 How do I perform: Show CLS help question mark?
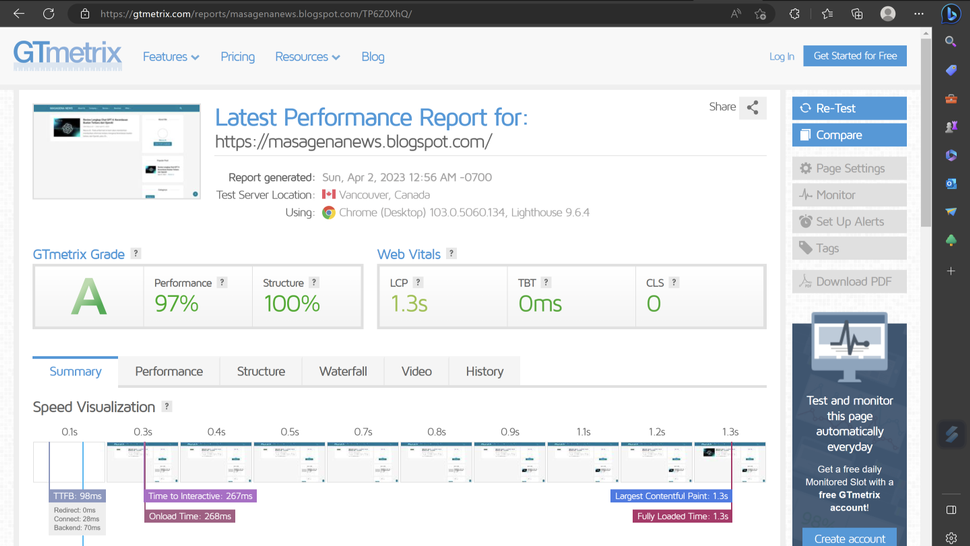(x=674, y=282)
